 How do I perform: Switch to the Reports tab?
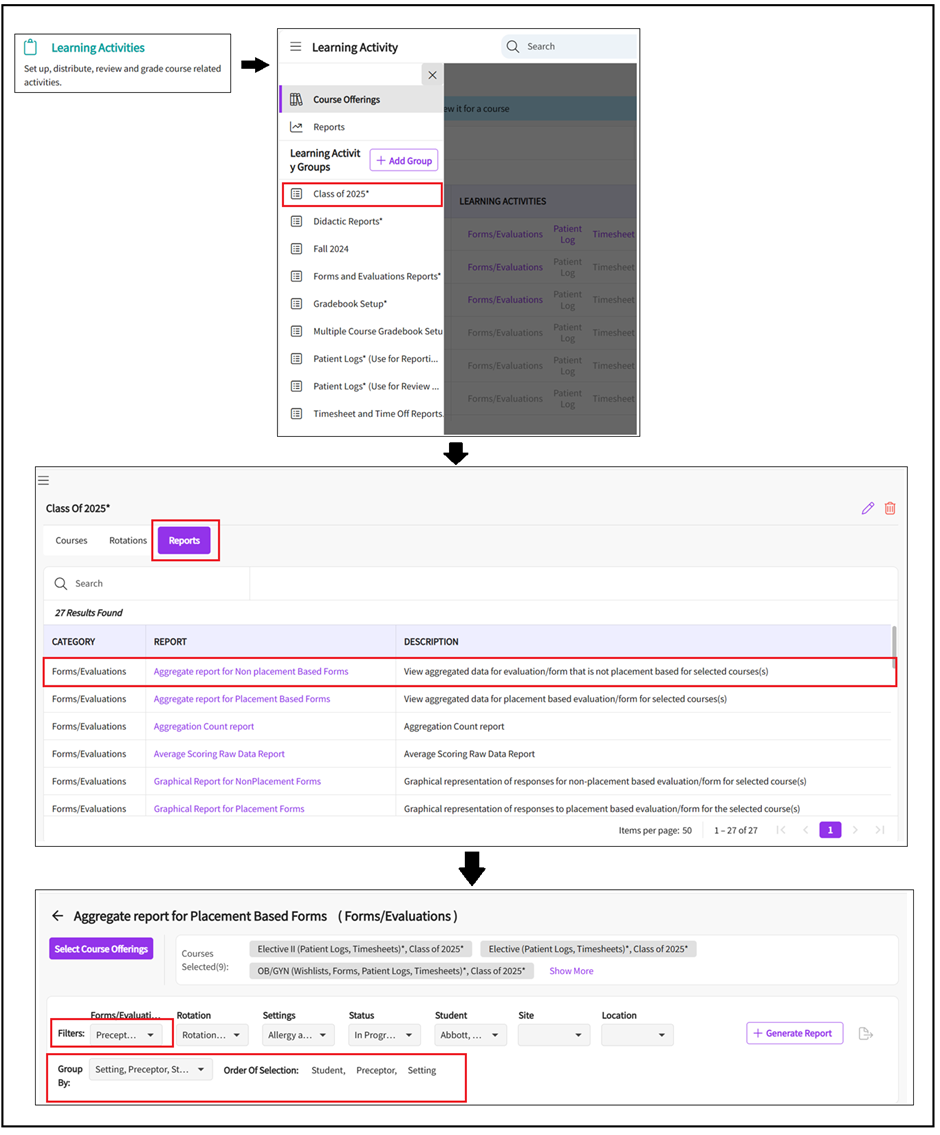[184, 541]
